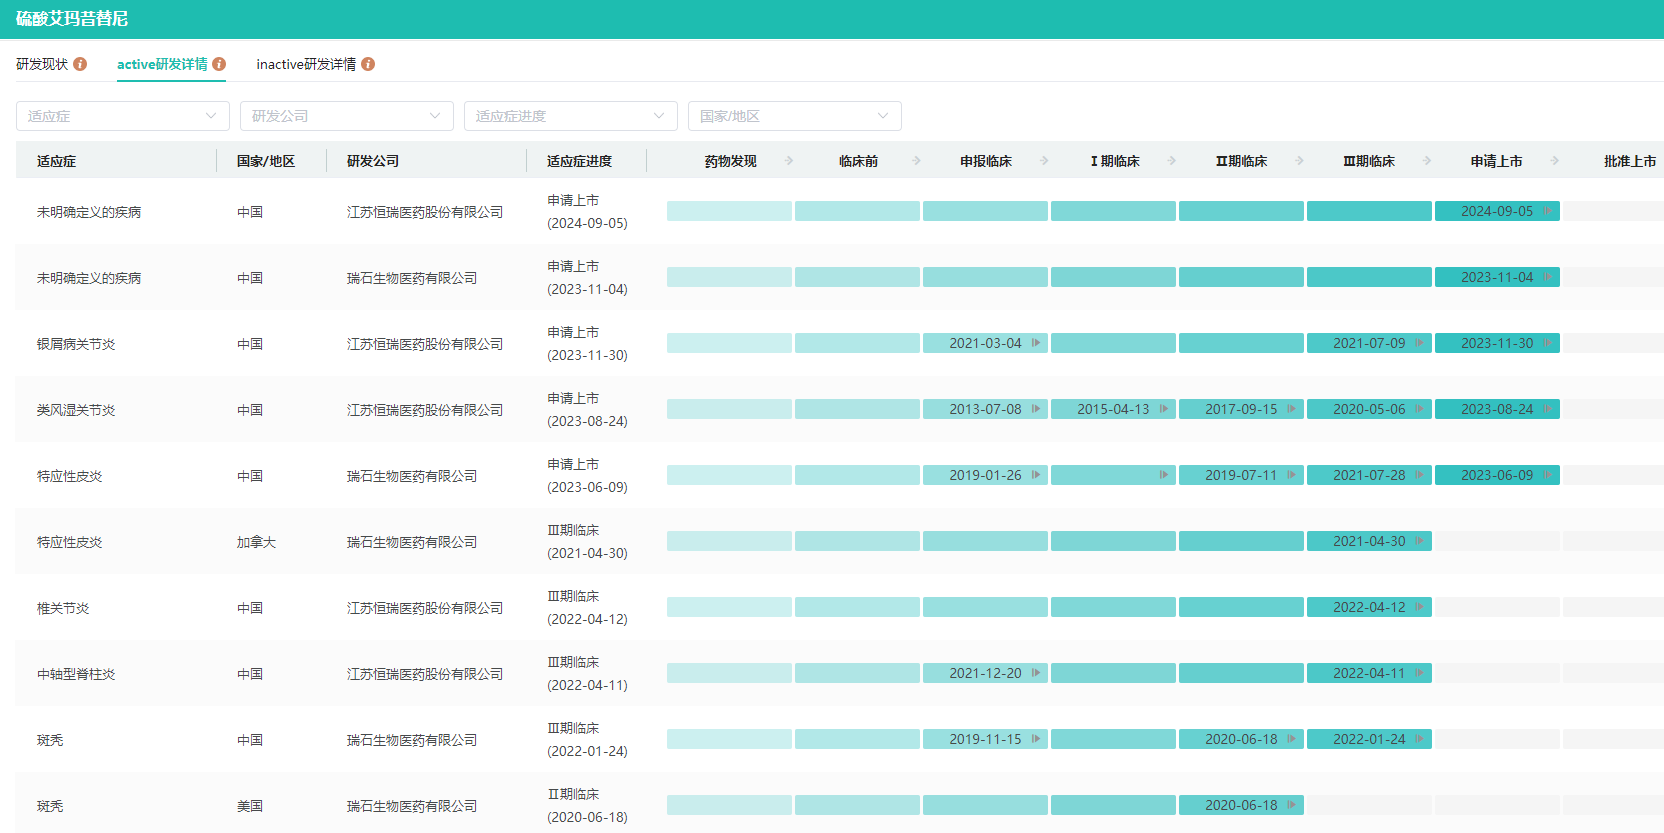
Task: Switch to the 研发现状 tab
Action: (42, 64)
